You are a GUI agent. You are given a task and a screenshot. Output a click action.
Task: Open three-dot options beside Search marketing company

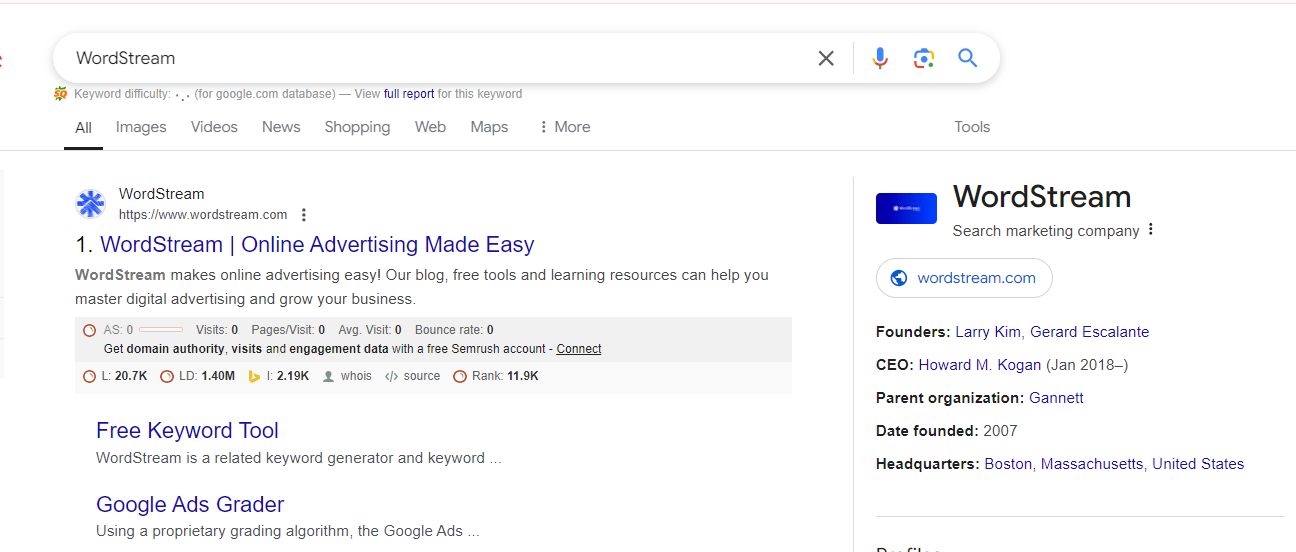[x=1151, y=230]
